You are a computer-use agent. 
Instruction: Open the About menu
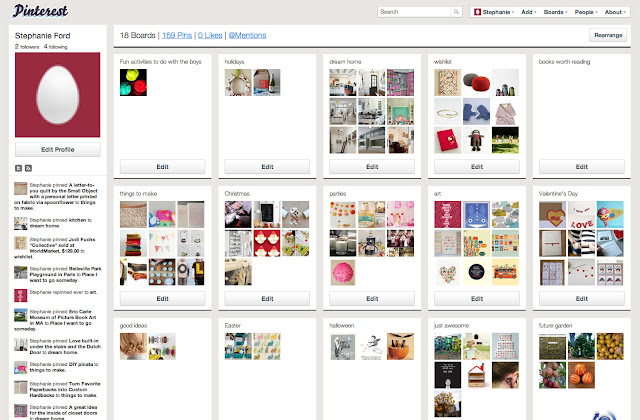pos(615,12)
